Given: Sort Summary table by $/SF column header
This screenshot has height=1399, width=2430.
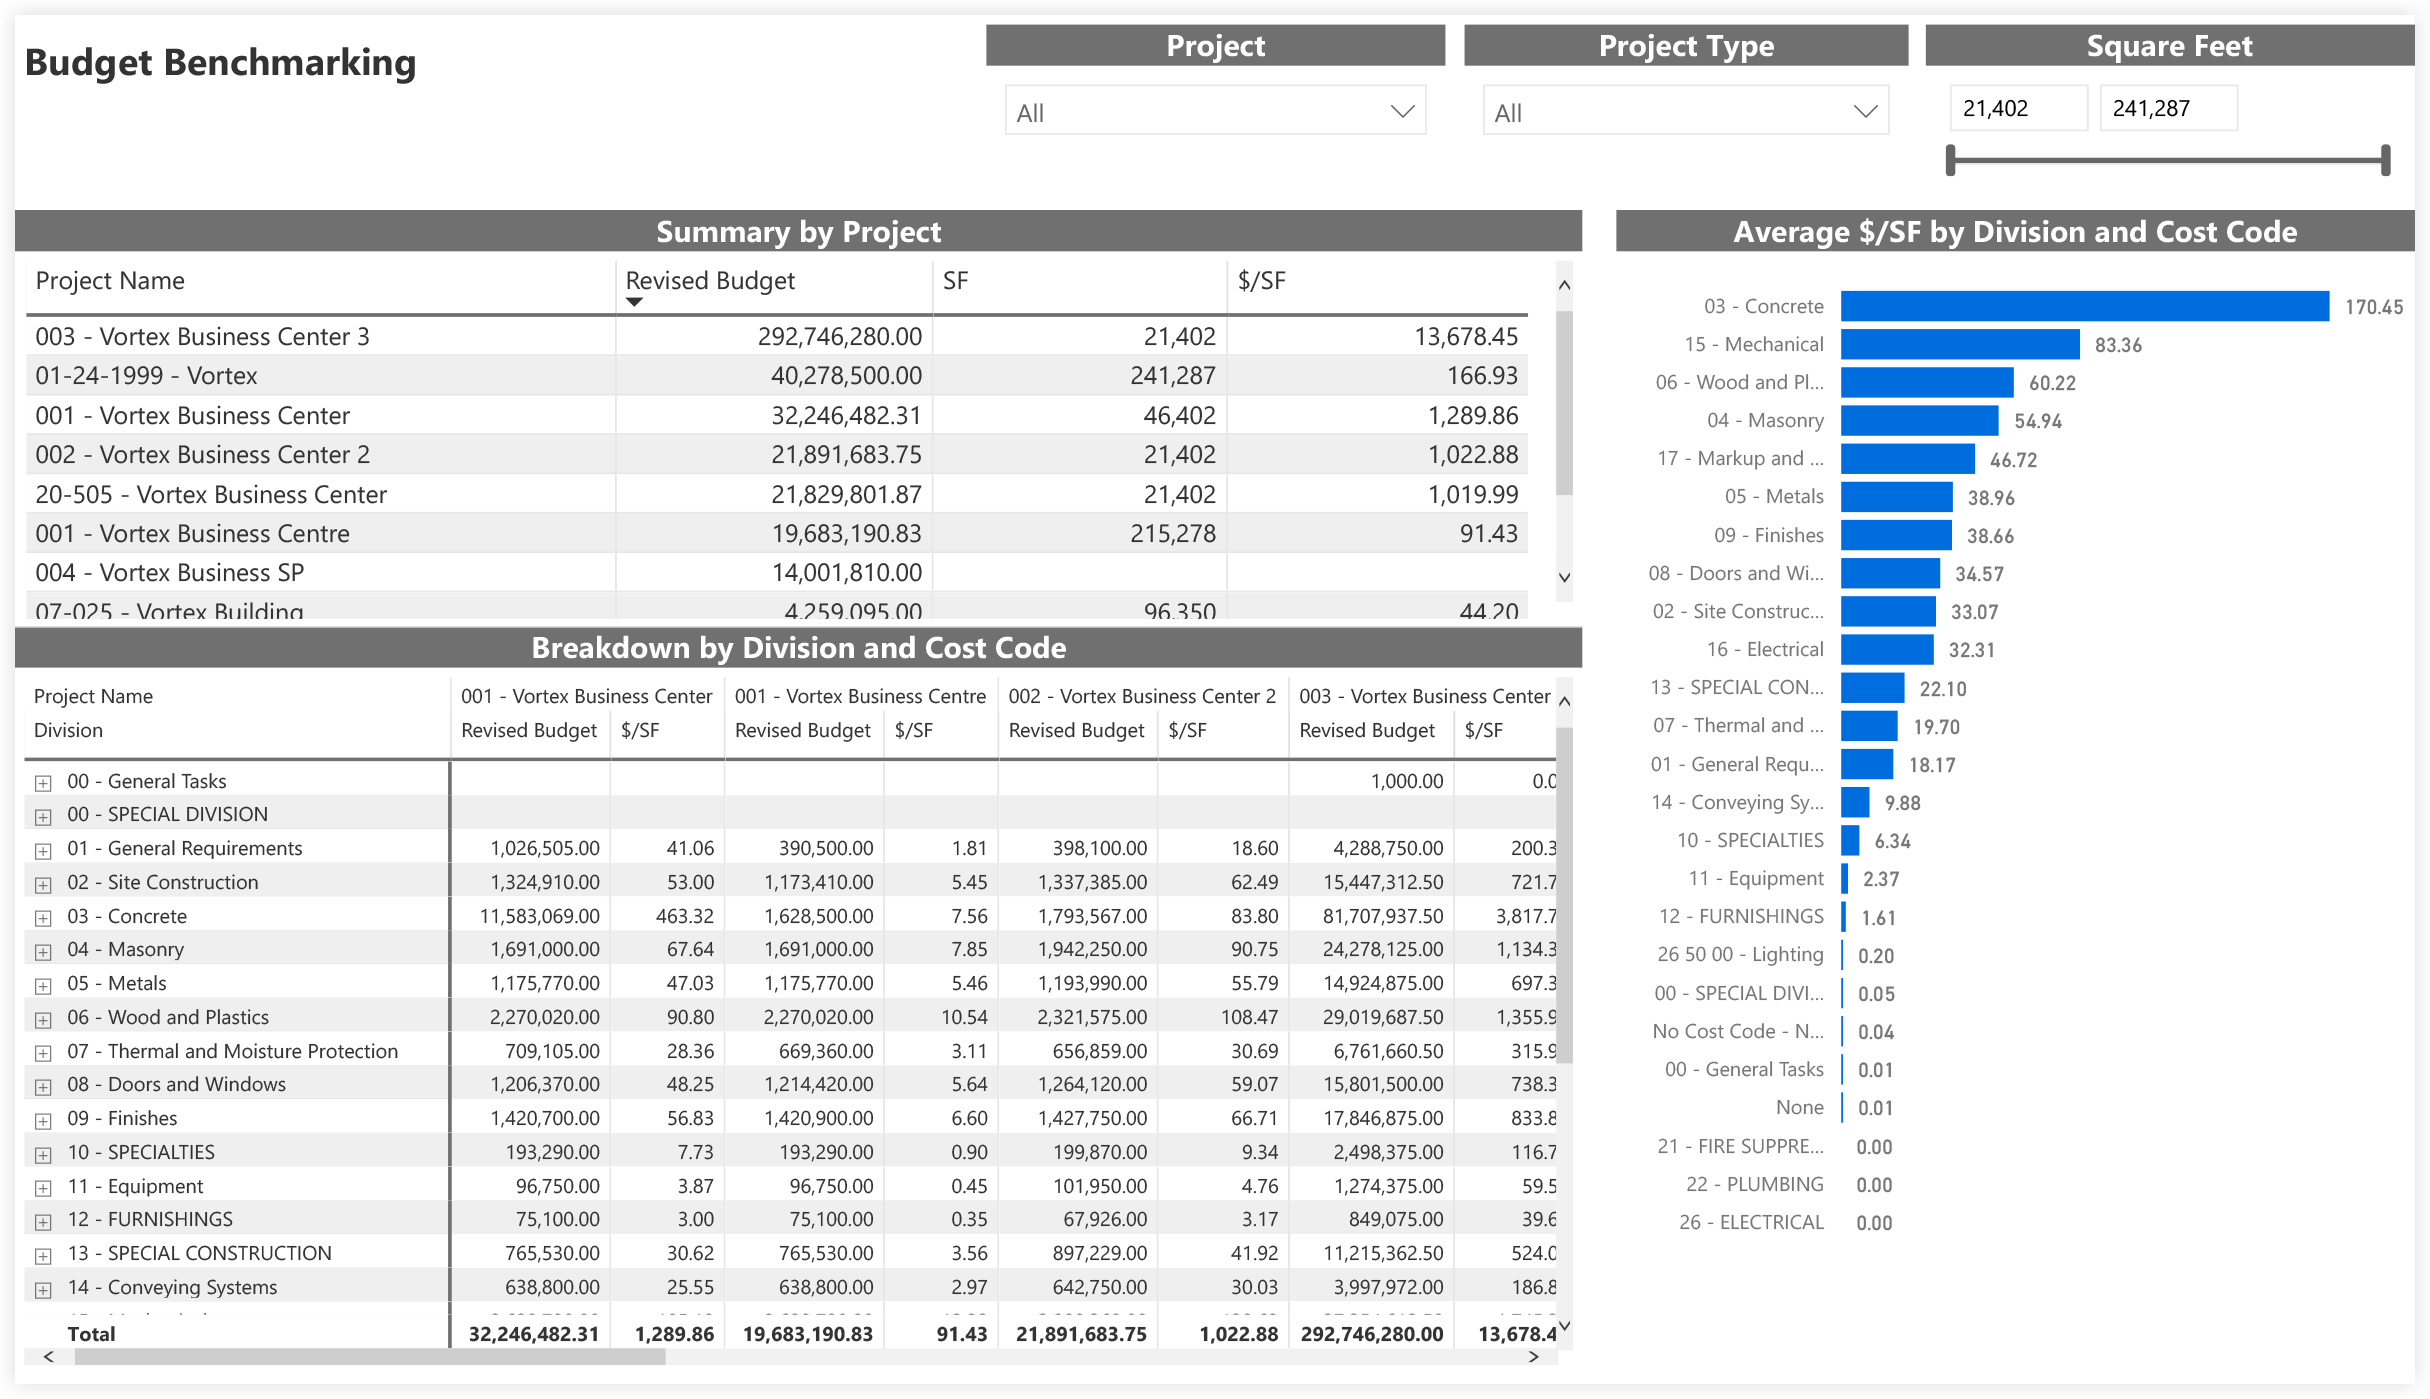Looking at the screenshot, I should pyautogui.click(x=1261, y=281).
